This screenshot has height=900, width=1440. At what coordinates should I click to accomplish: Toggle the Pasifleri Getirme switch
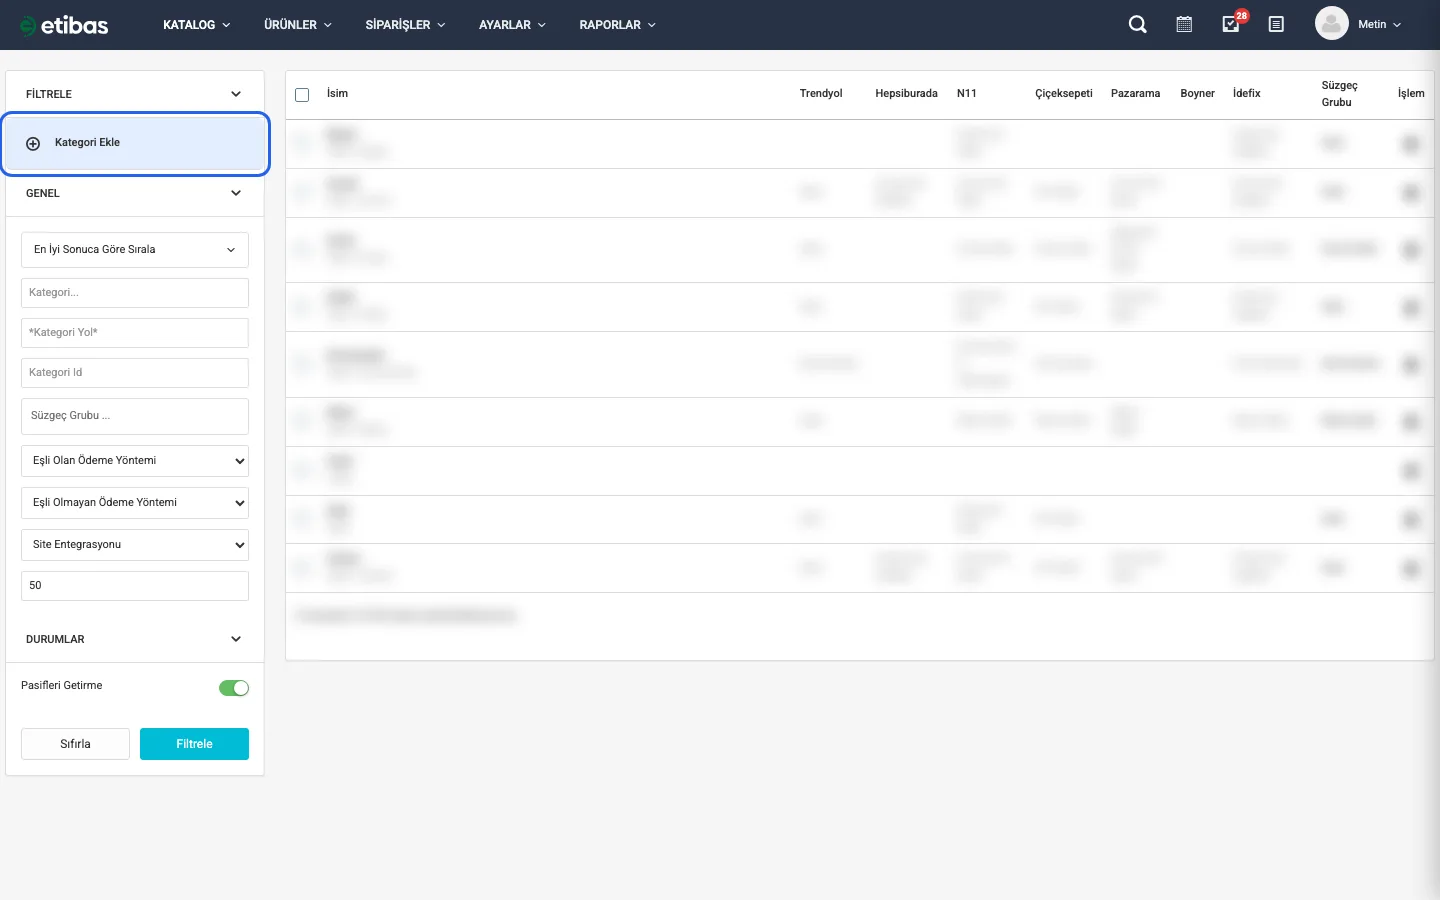(x=233, y=688)
